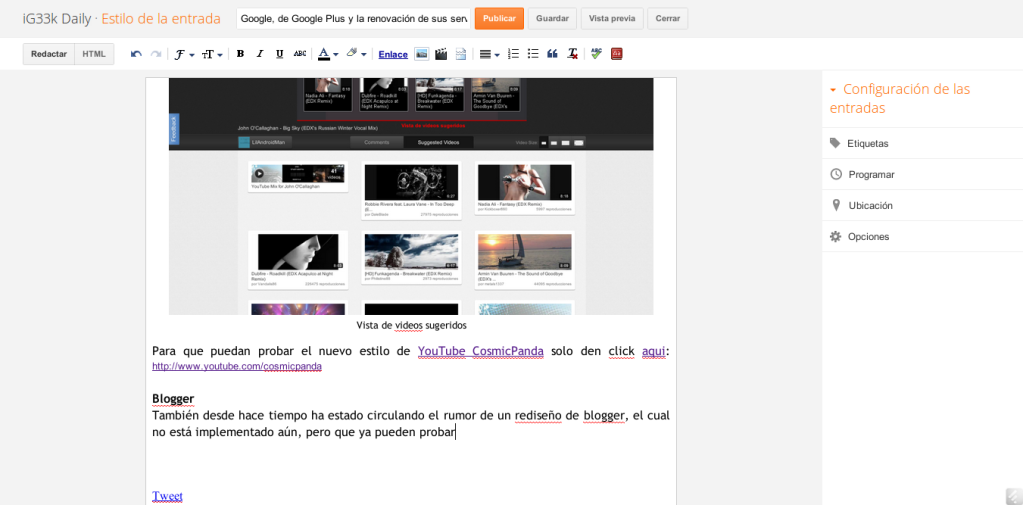Format as quote using quotation icon

552,54
